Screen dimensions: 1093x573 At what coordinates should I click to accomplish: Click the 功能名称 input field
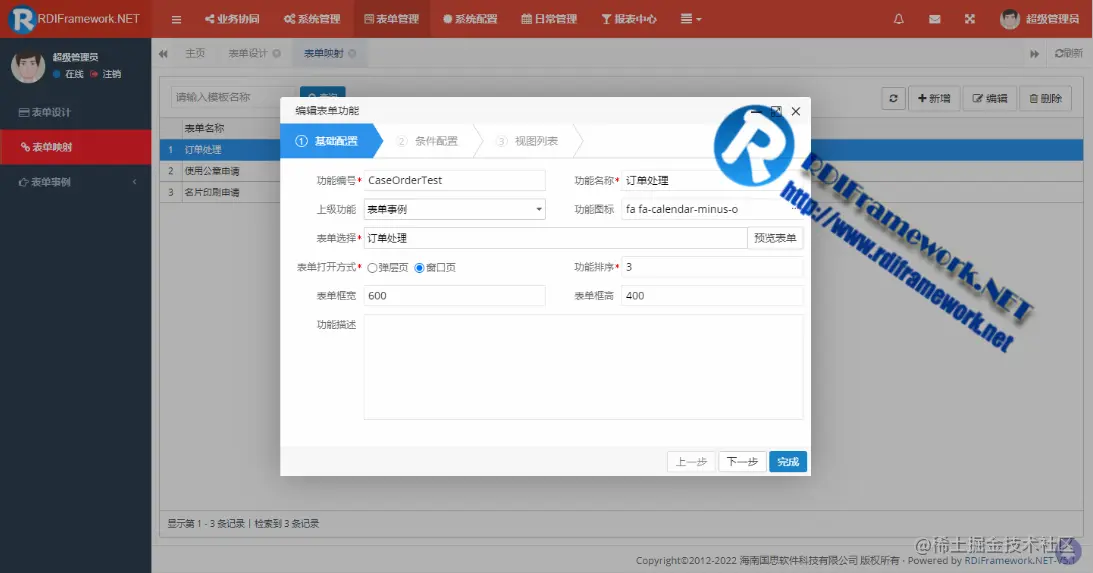pyautogui.click(x=712, y=180)
